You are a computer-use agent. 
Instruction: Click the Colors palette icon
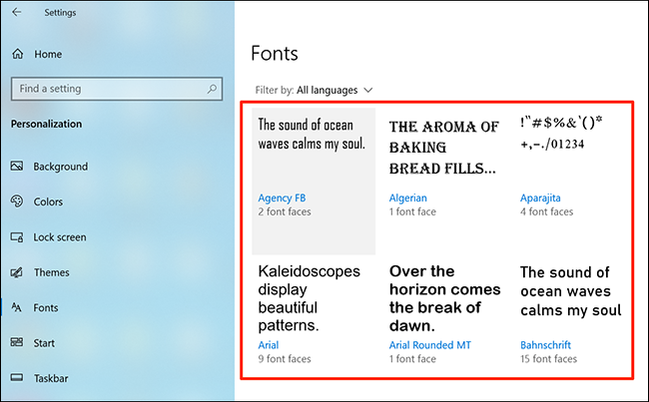pos(17,202)
